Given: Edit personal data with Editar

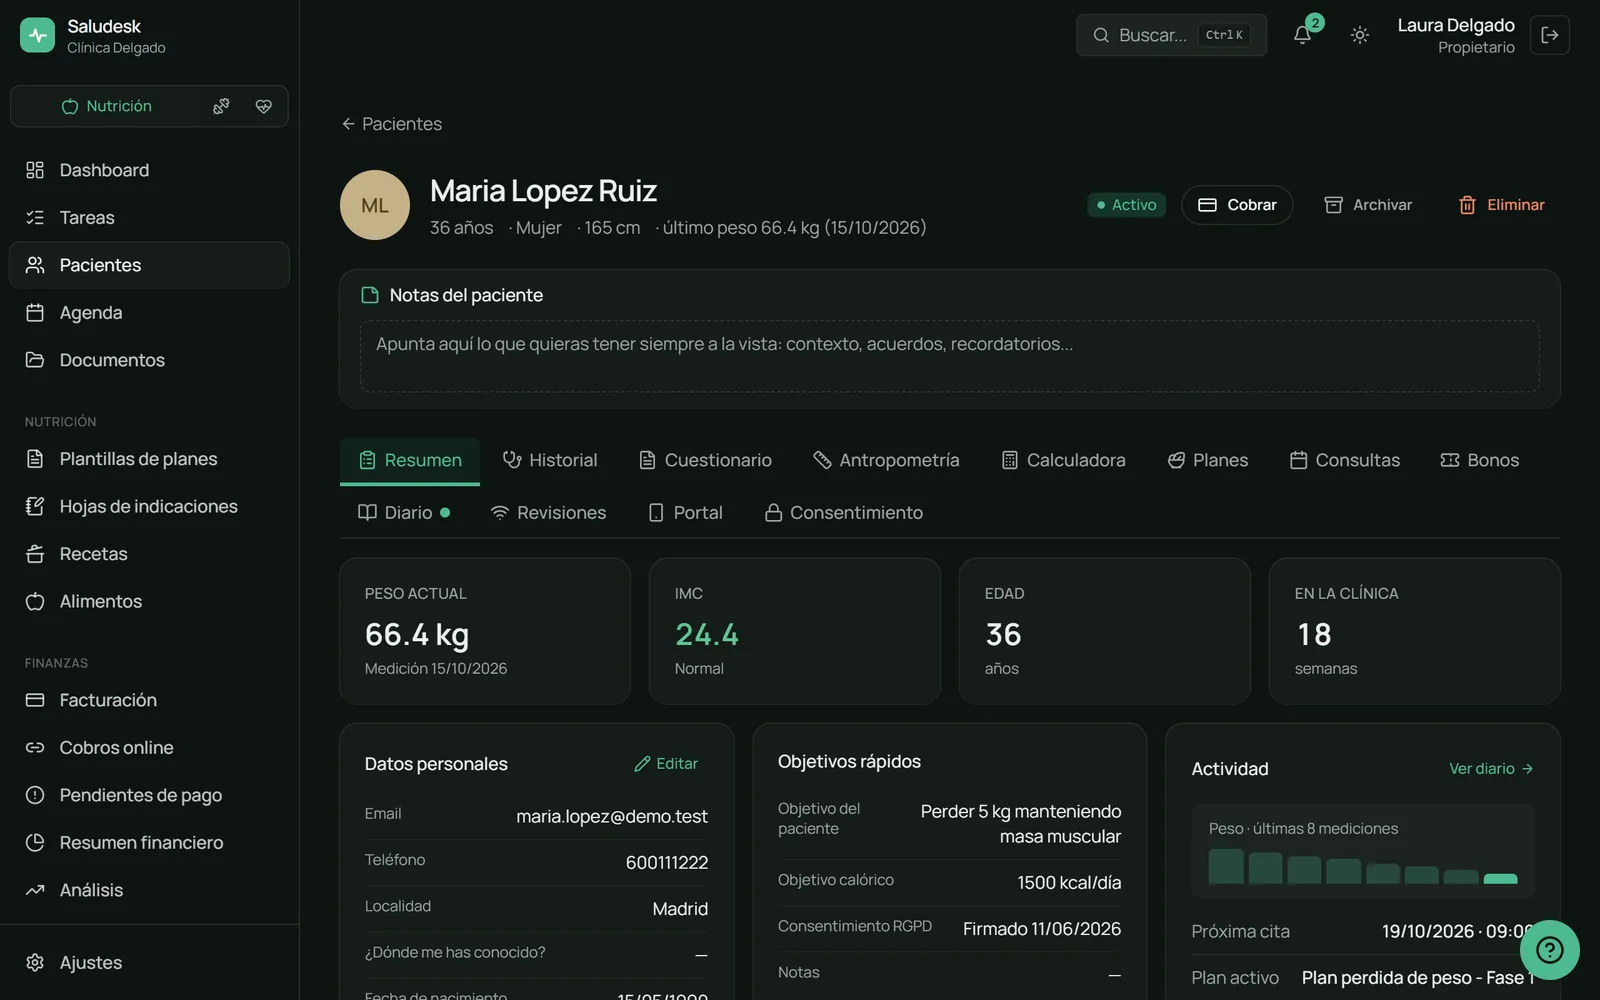Looking at the screenshot, I should click(666, 764).
